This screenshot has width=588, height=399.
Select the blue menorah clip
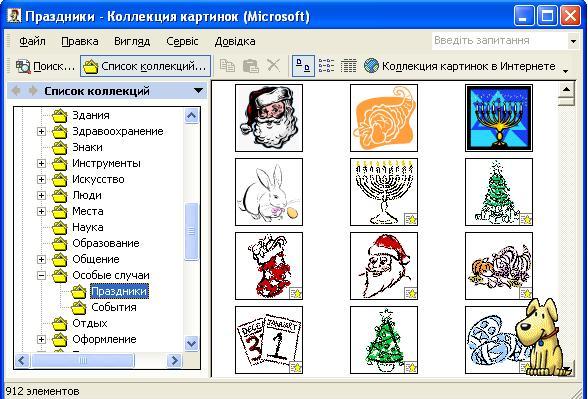499,118
